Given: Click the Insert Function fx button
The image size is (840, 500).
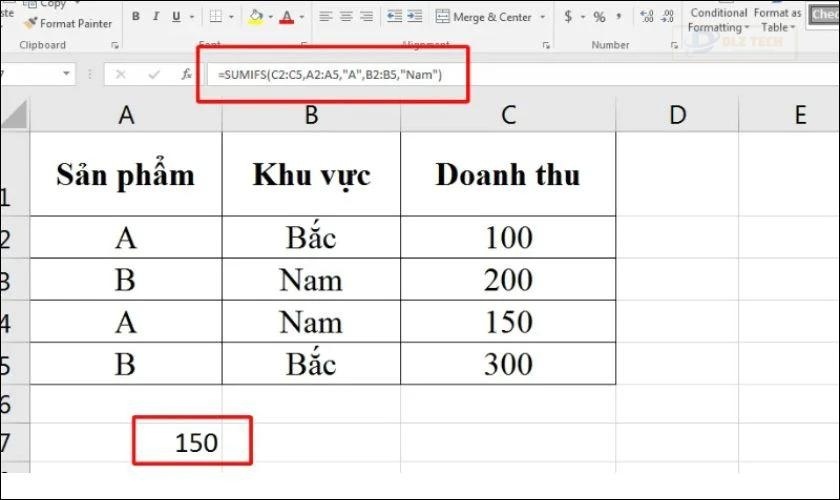Looking at the screenshot, I should click(186, 74).
